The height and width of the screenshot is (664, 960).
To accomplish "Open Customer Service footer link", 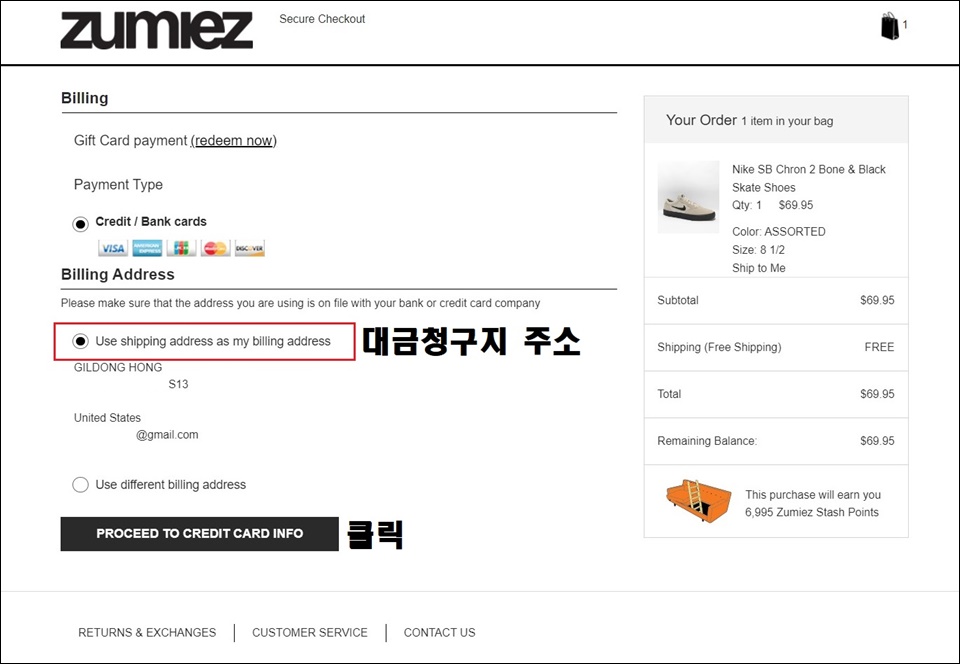I will [x=310, y=632].
